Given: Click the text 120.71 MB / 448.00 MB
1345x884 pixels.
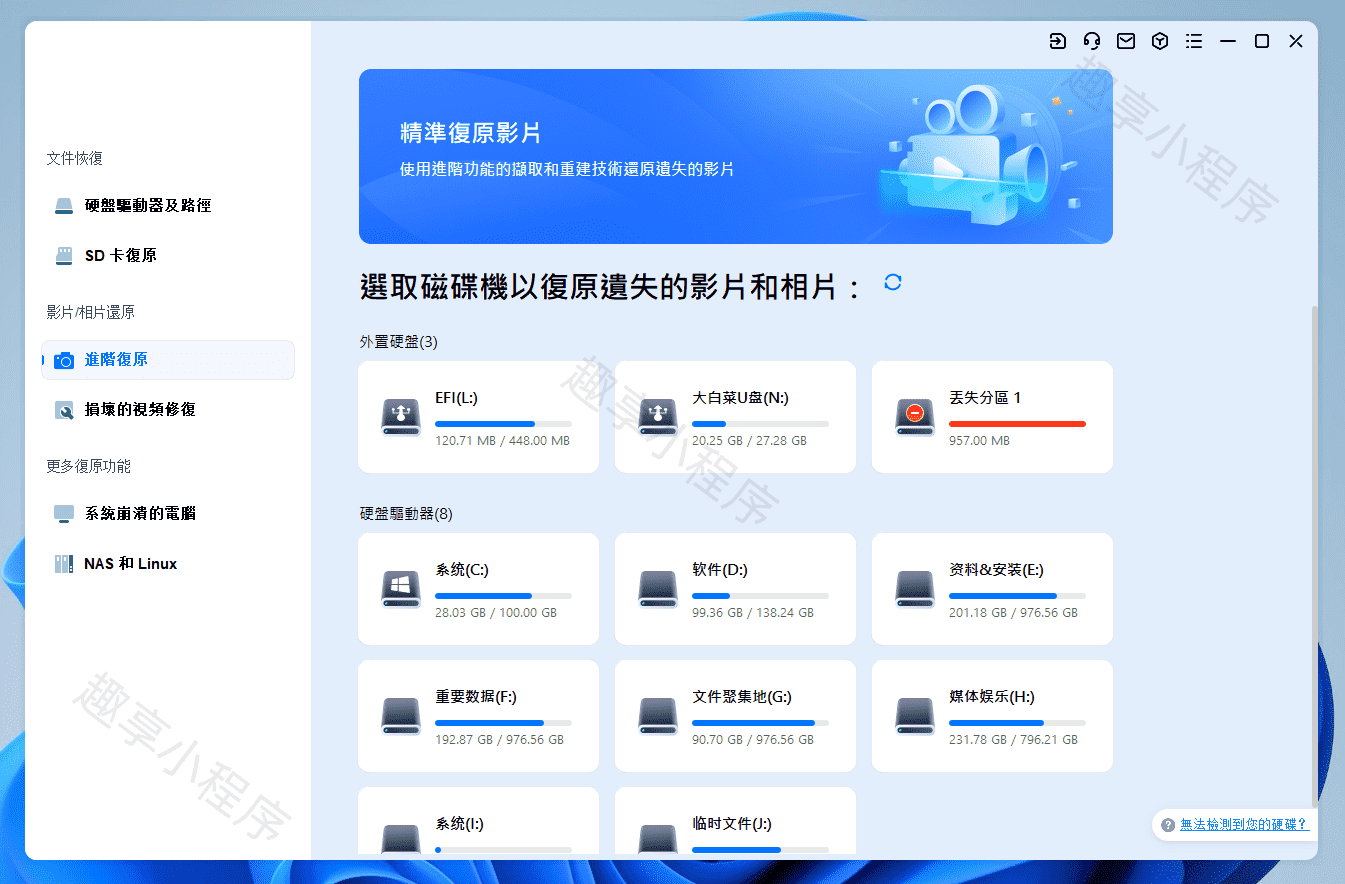Looking at the screenshot, I should click(x=502, y=441).
